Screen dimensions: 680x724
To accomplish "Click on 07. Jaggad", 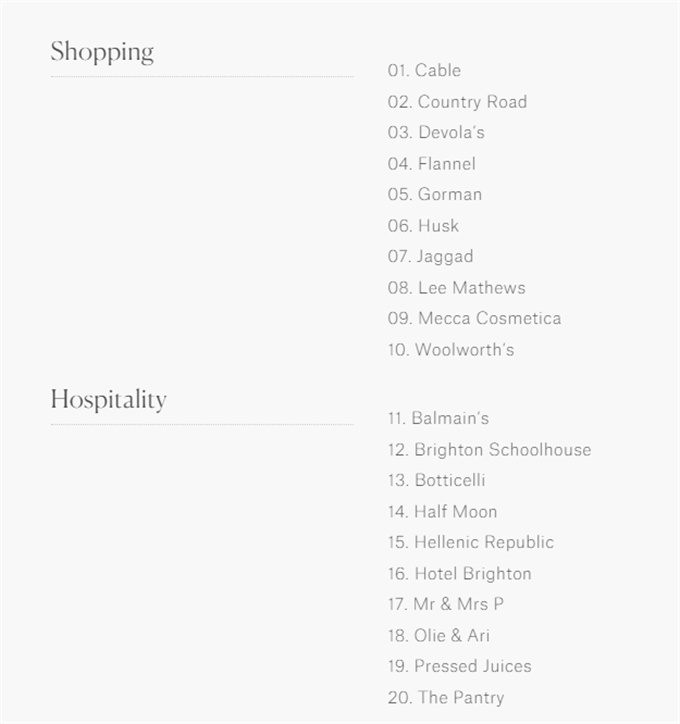I will click(431, 257).
